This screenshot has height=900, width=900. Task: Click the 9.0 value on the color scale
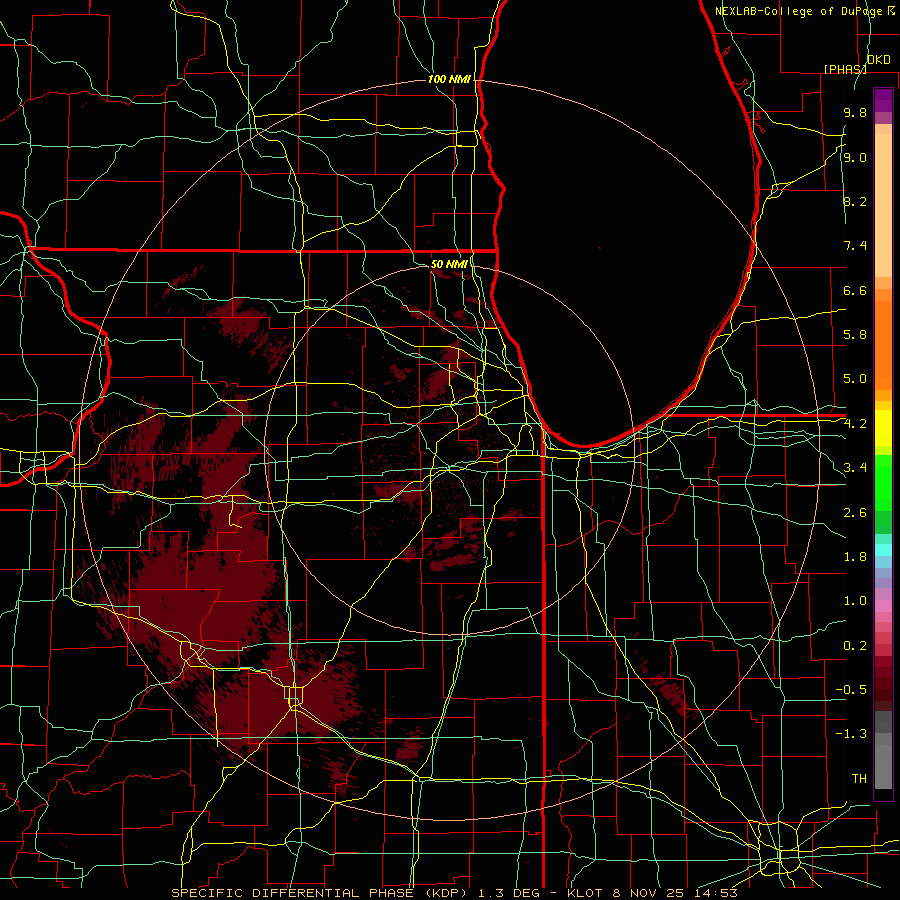[855, 157]
